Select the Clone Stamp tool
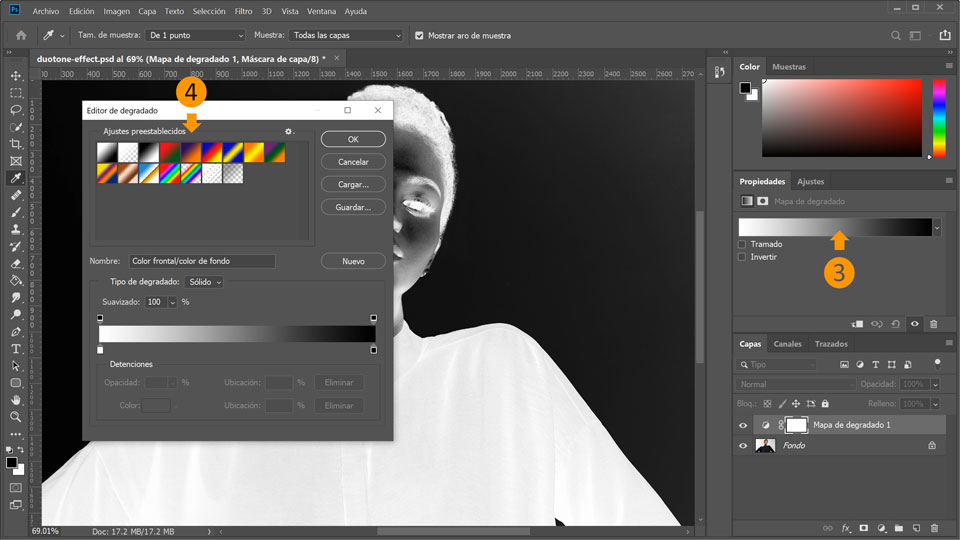The image size is (960, 540). pyautogui.click(x=16, y=230)
